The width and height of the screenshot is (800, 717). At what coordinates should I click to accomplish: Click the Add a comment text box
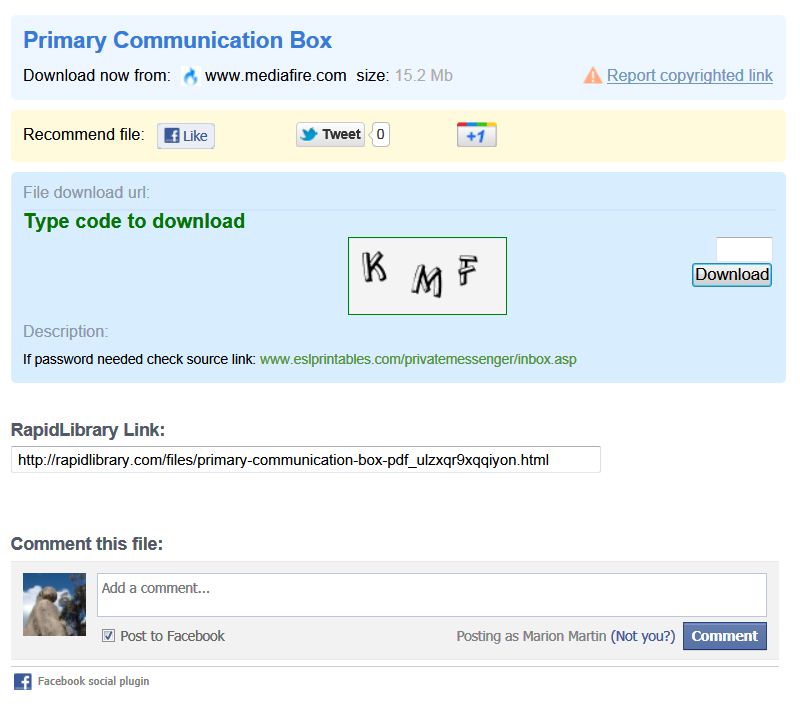[432, 595]
